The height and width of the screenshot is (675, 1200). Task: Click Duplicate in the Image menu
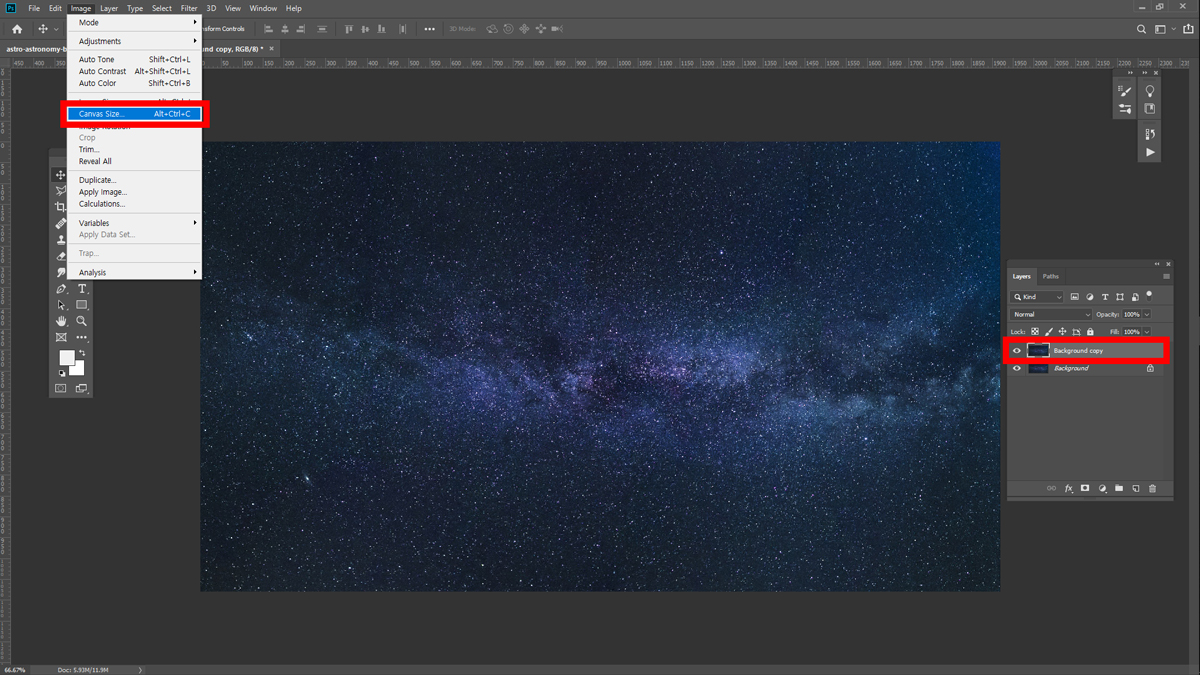[98, 180]
